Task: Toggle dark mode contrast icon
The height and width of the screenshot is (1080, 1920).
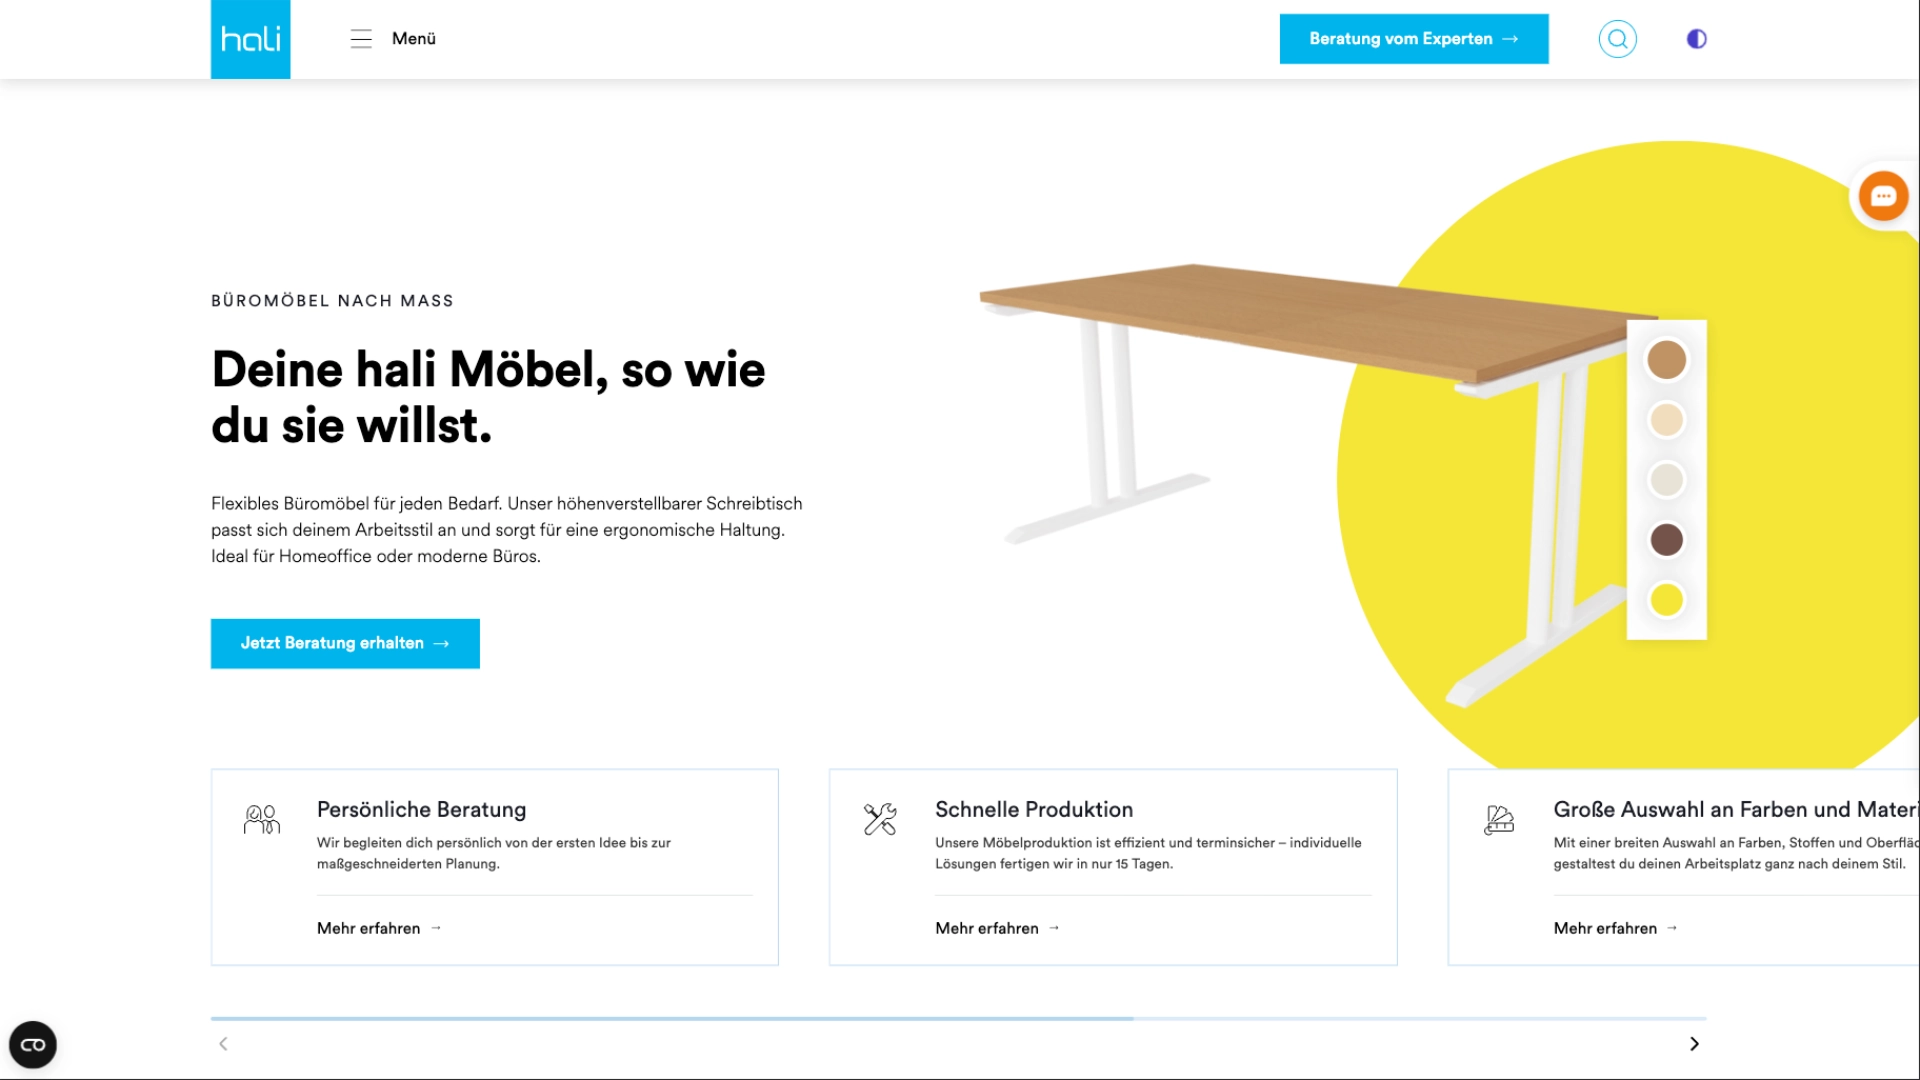Action: 1696,39
